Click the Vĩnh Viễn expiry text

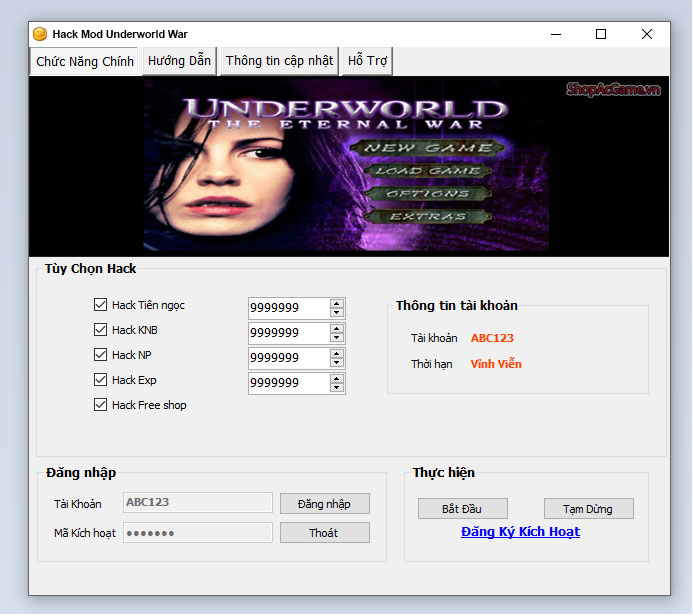click(x=496, y=364)
